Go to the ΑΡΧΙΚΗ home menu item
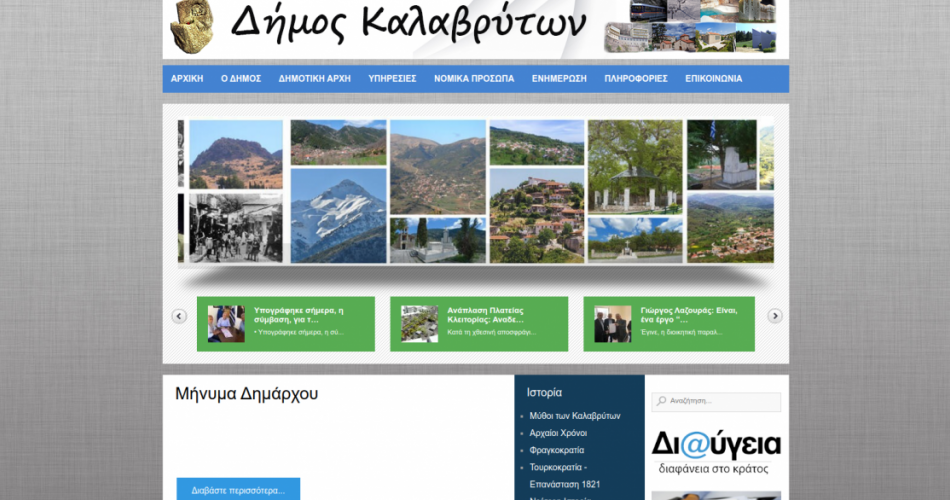Image resolution: width=950 pixels, height=500 pixels. pyautogui.click(x=187, y=79)
